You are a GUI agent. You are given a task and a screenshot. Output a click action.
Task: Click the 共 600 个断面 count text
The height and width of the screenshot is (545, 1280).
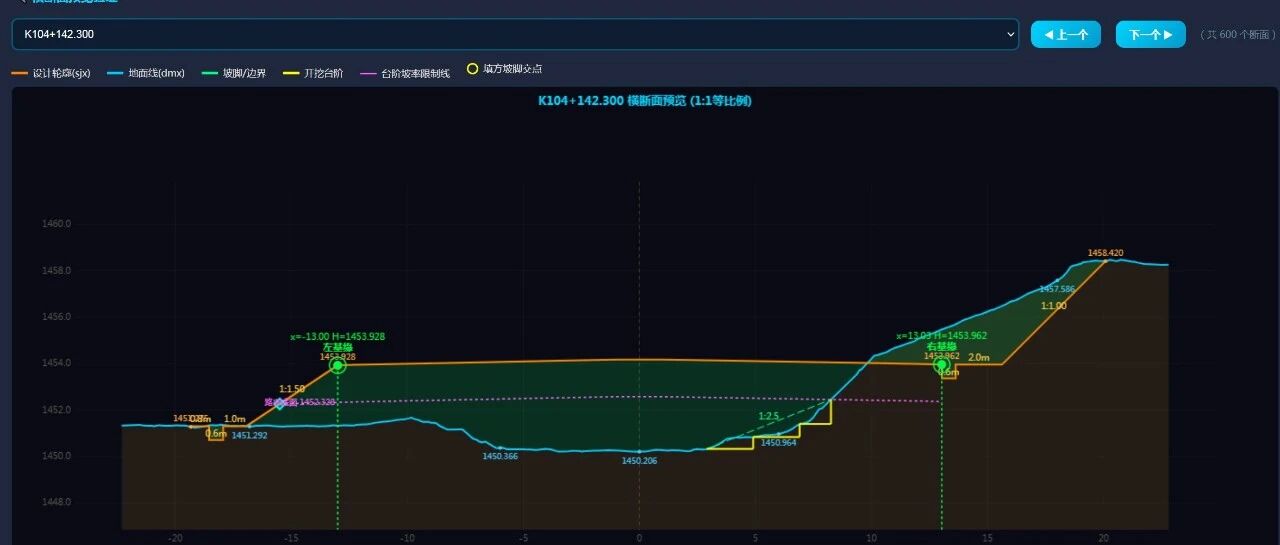pos(1237,34)
